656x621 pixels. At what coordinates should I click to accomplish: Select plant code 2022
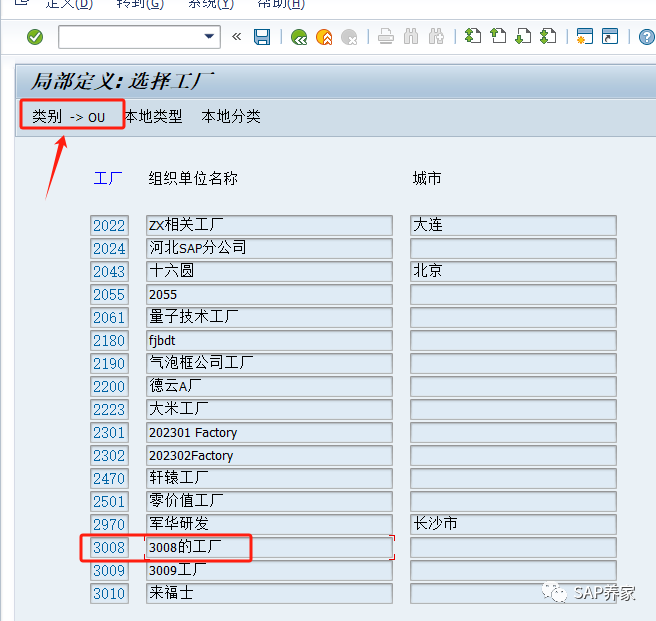tap(109, 226)
